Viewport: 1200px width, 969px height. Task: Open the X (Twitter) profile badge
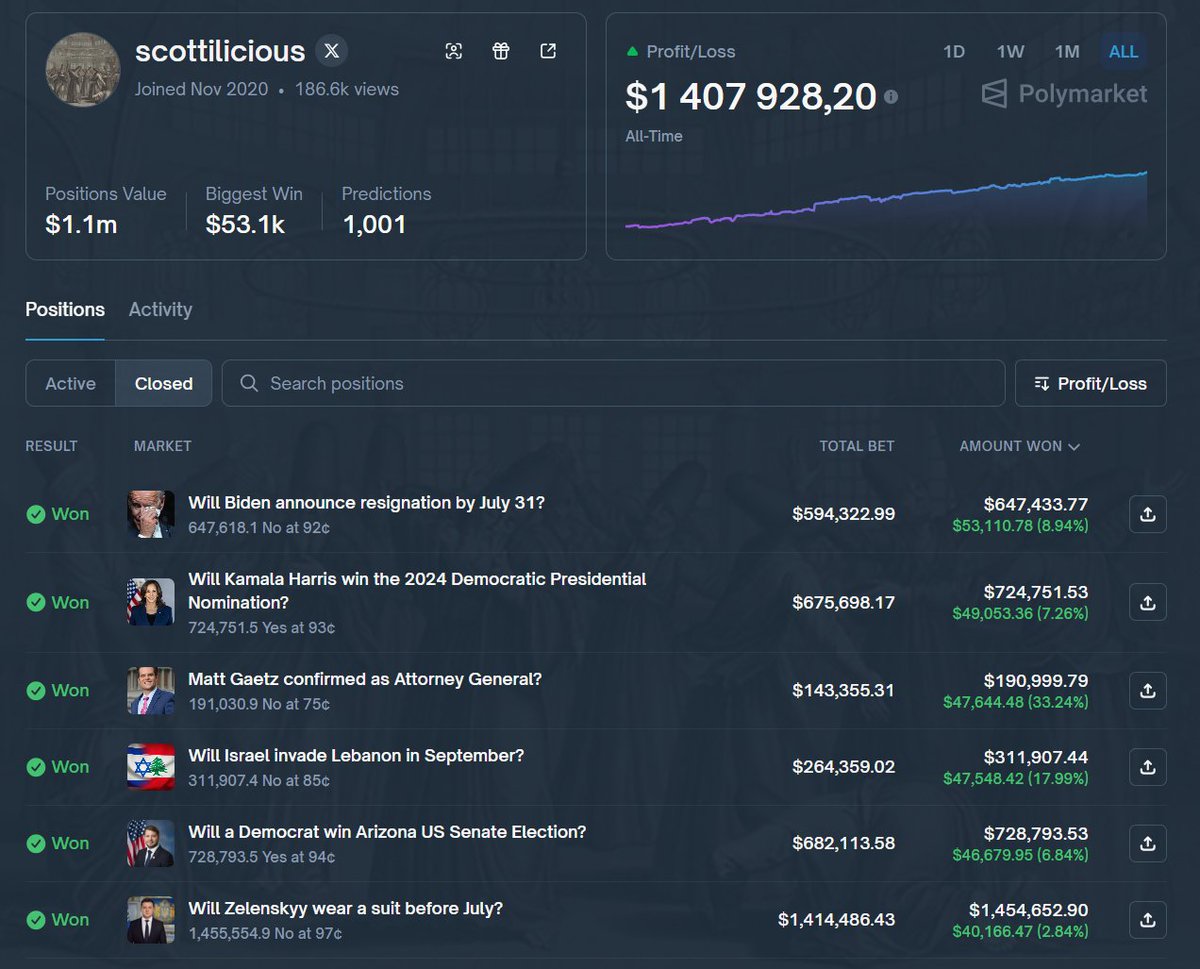332,51
